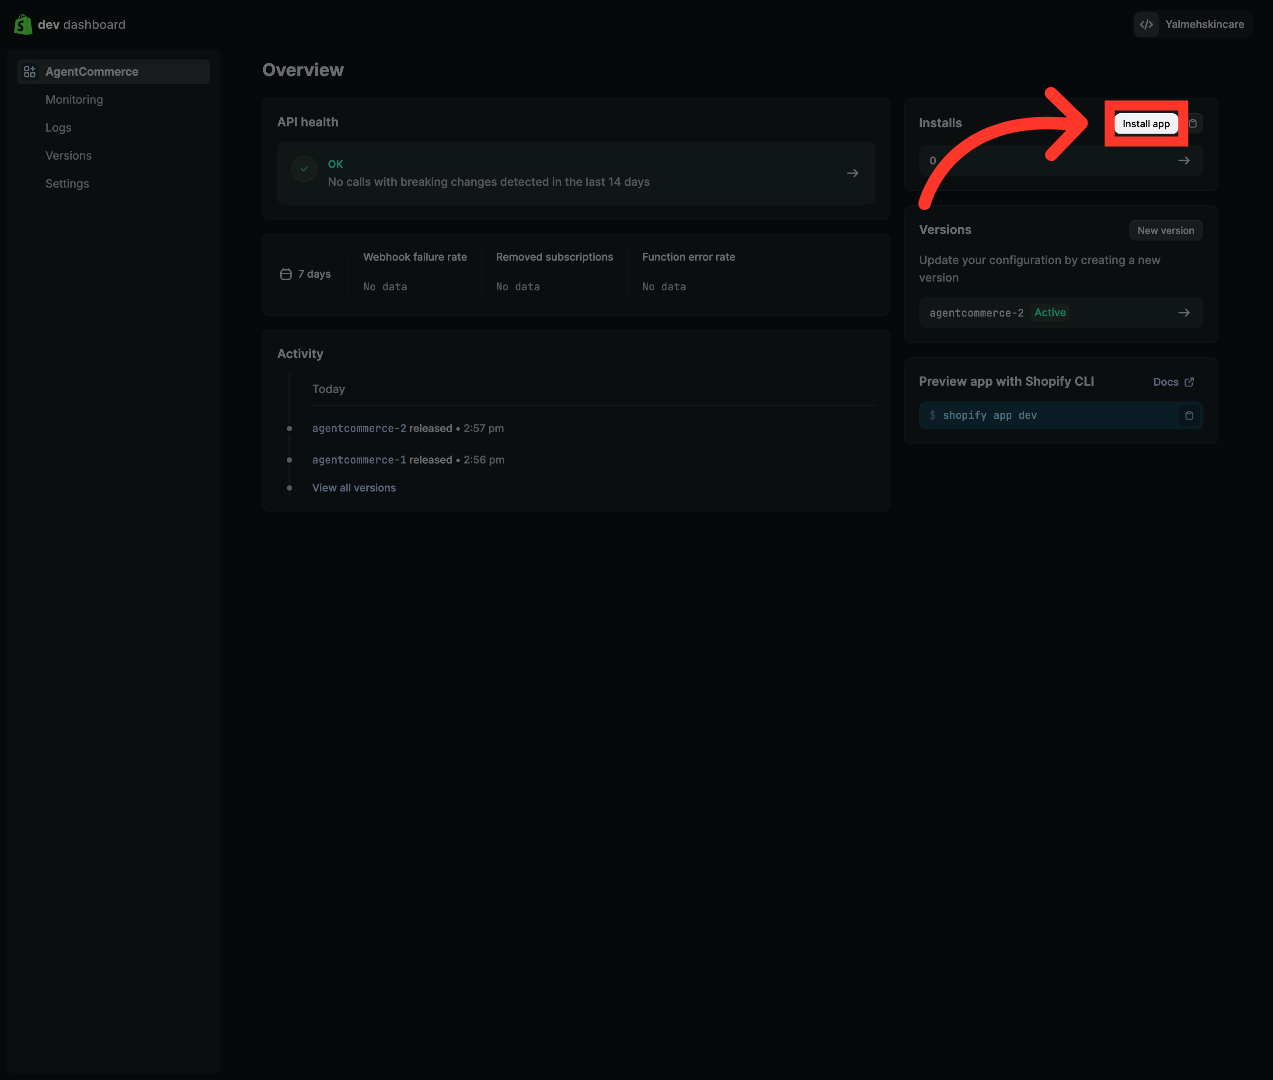Open Settings in the sidebar
Viewport: 1273px width, 1080px height.
click(x=67, y=184)
